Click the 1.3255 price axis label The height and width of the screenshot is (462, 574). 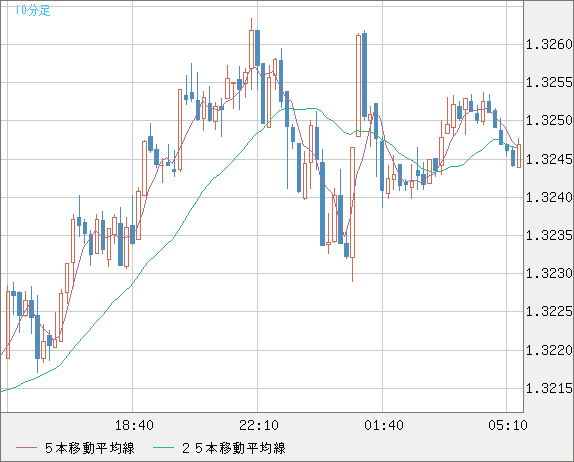coord(549,82)
